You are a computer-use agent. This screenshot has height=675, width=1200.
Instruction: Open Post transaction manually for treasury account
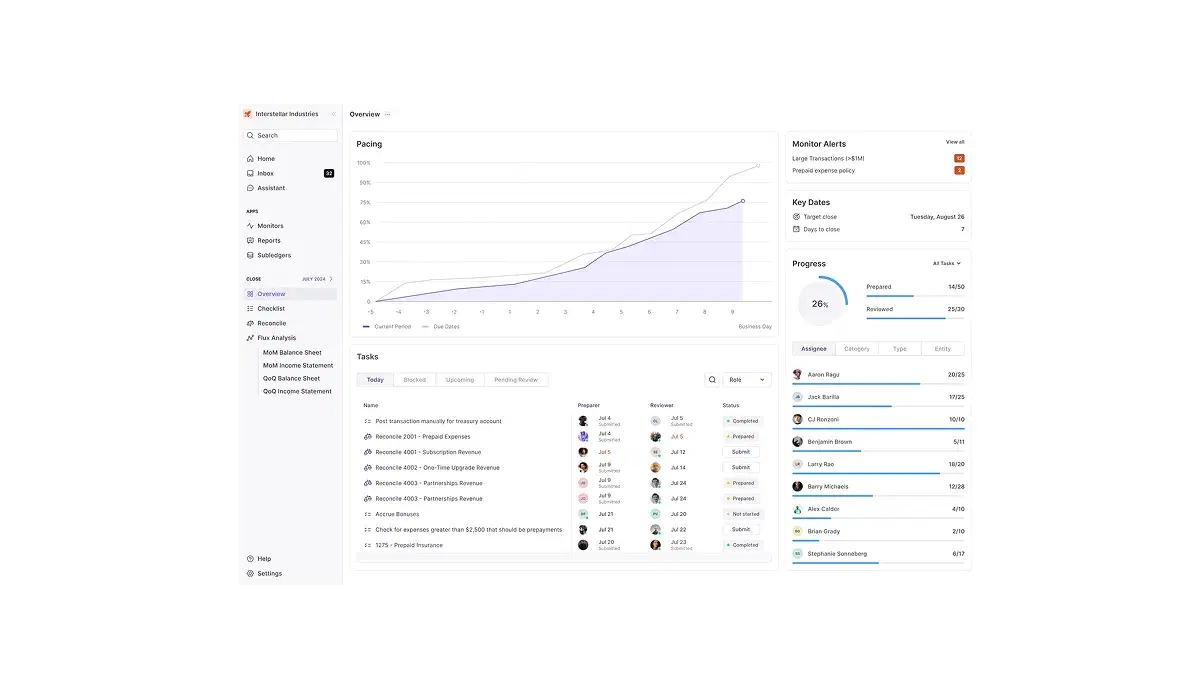(438, 421)
